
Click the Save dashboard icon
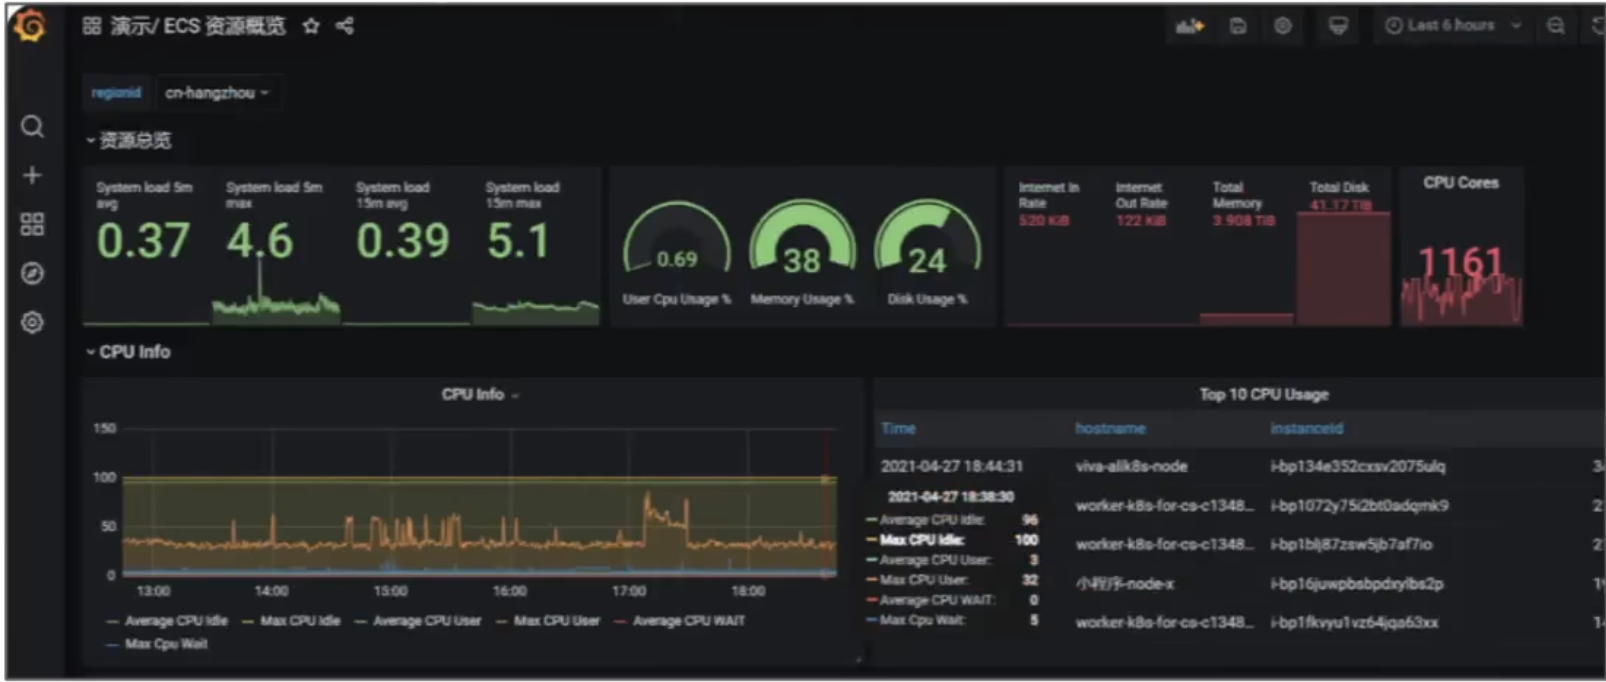click(1237, 26)
